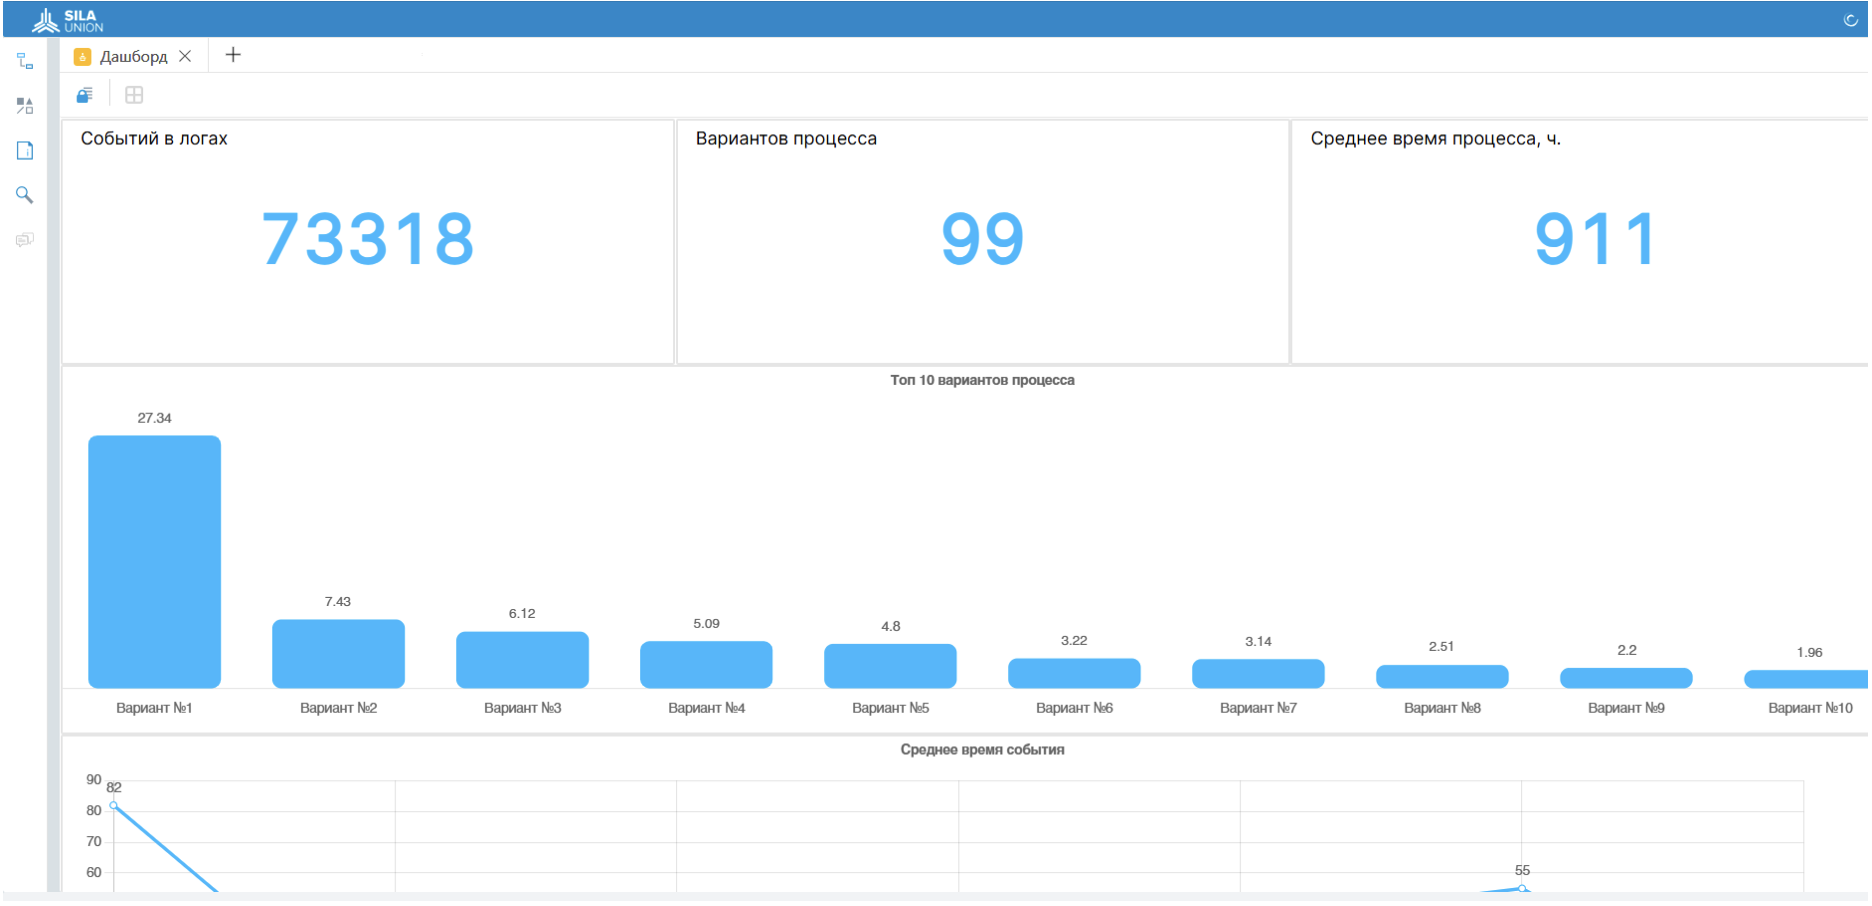Click the SILA UNION logo

(x=70, y=17)
